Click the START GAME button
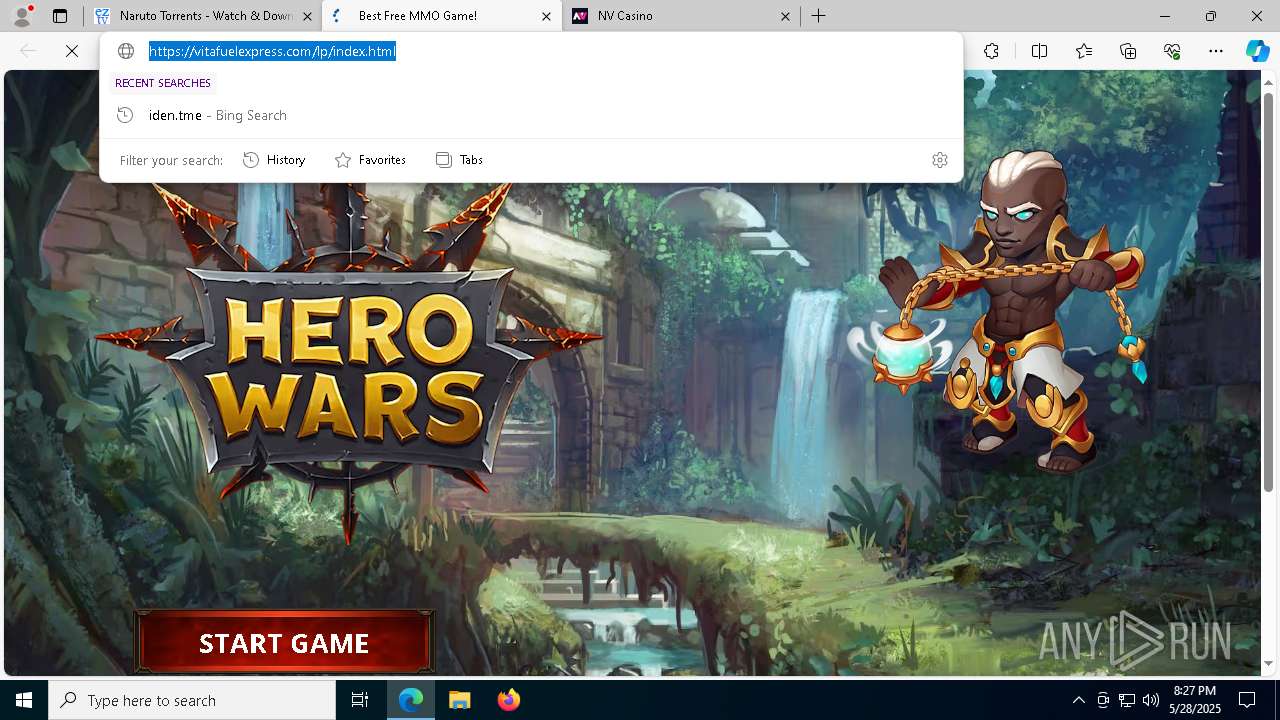 coord(284,643)
